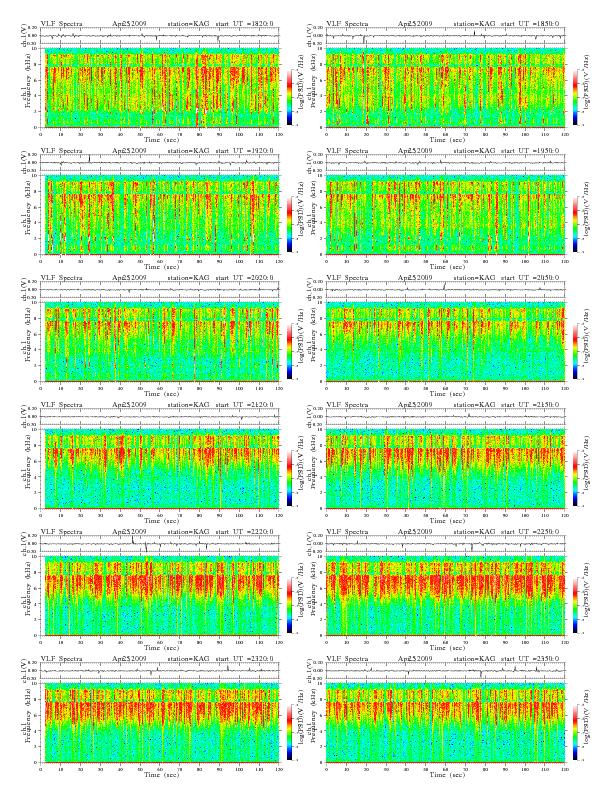Screen dimensions: 612x792
Task: Select the voltage trace of the 1920:0 panel
Action: point(160,163)
